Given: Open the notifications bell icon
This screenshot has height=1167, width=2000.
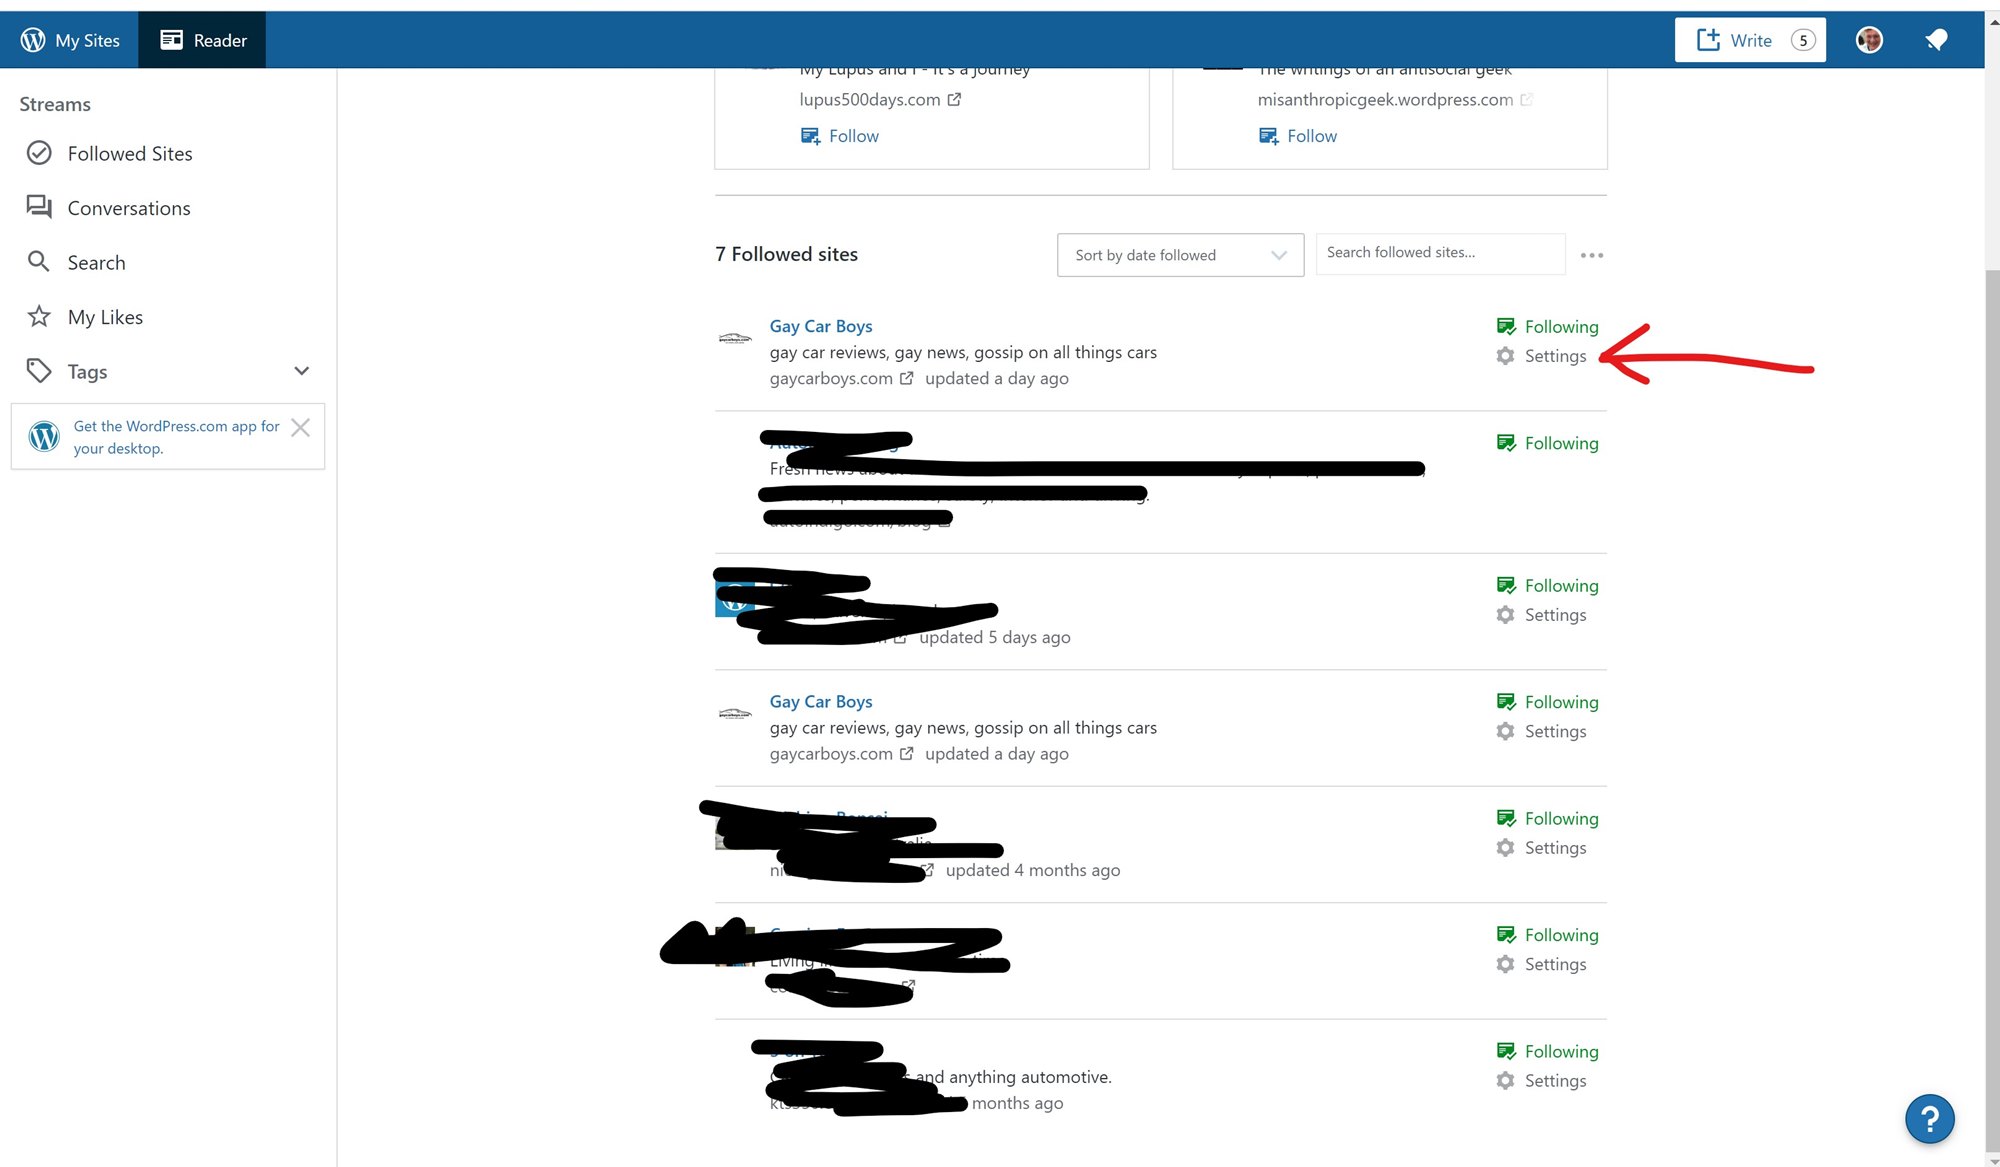Looking at the screenshot, I should coord(1936,40).
